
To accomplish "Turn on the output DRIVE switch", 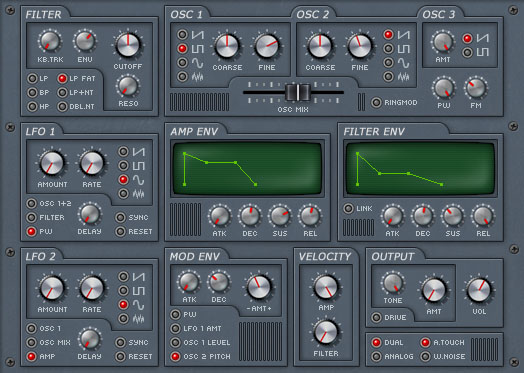I will (x=376, y=317).
